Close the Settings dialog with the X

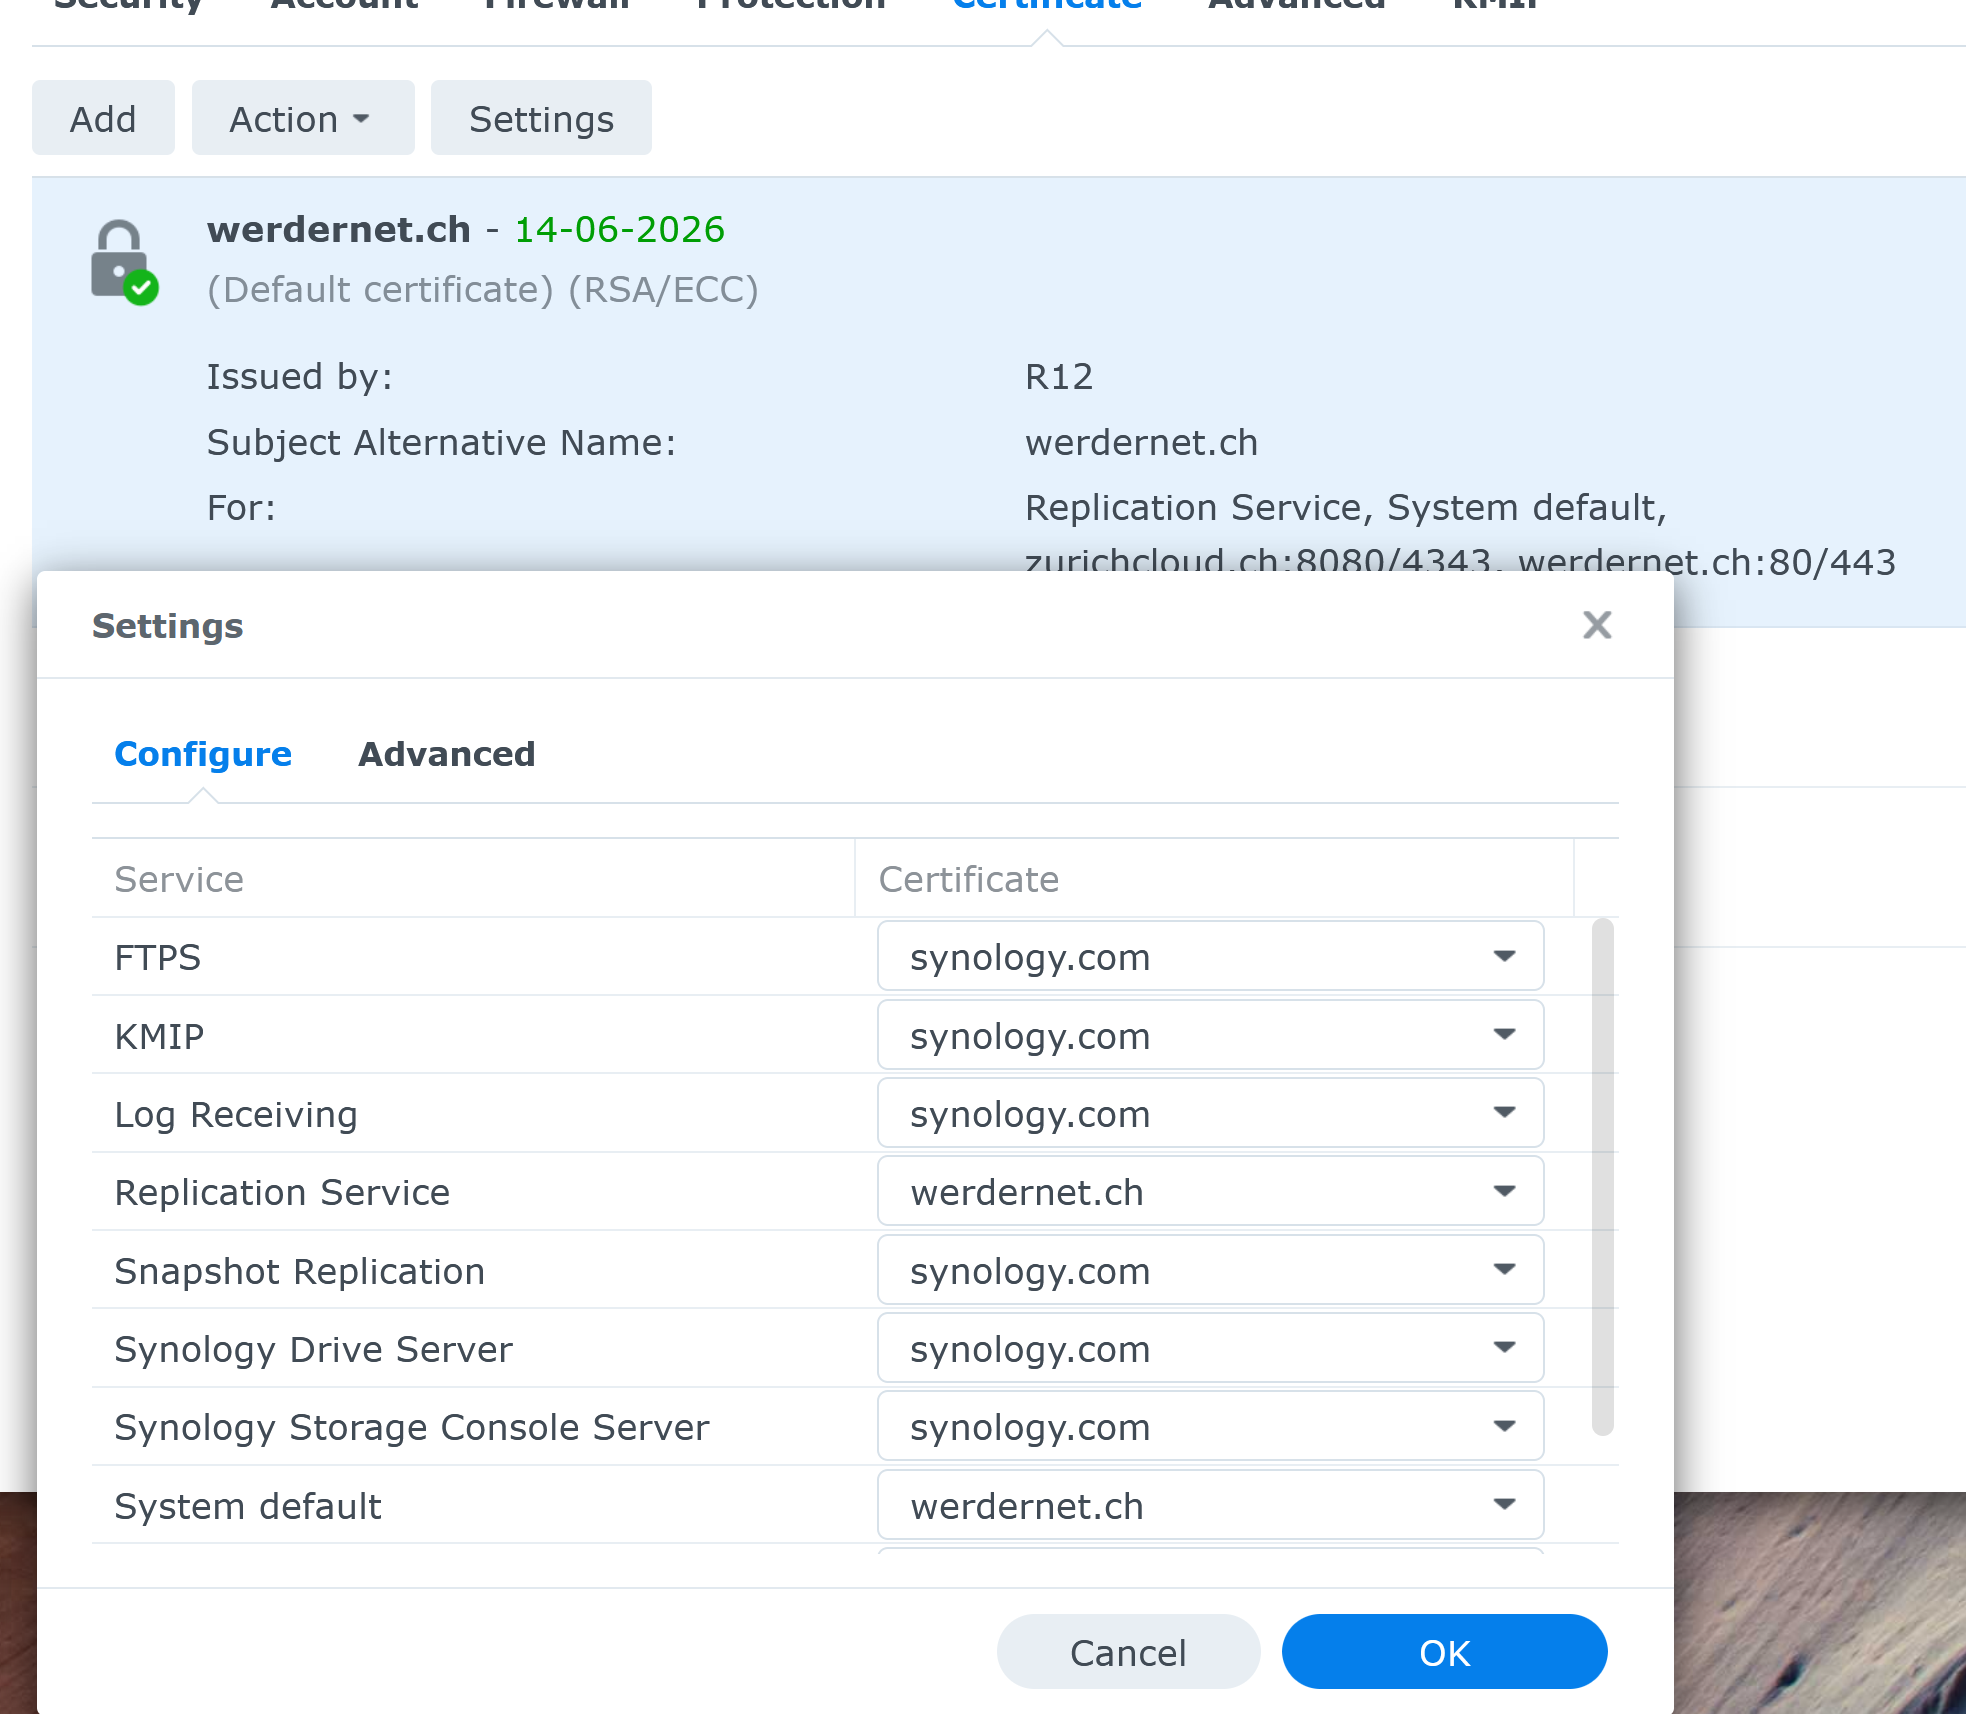click(x=1597, y=624)
